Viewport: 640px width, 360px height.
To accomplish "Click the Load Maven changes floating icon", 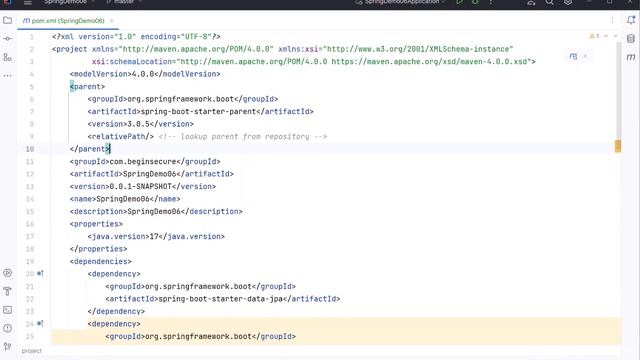I will coord(573,56).
